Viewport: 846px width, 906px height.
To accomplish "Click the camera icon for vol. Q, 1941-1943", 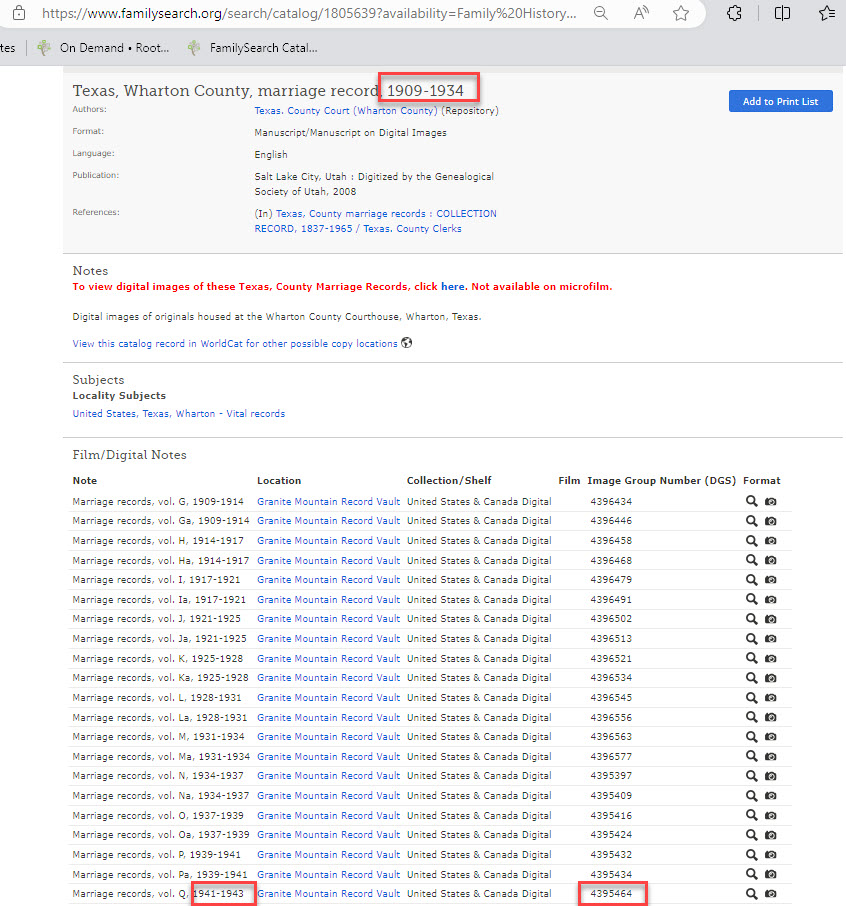I will point(770,894).
